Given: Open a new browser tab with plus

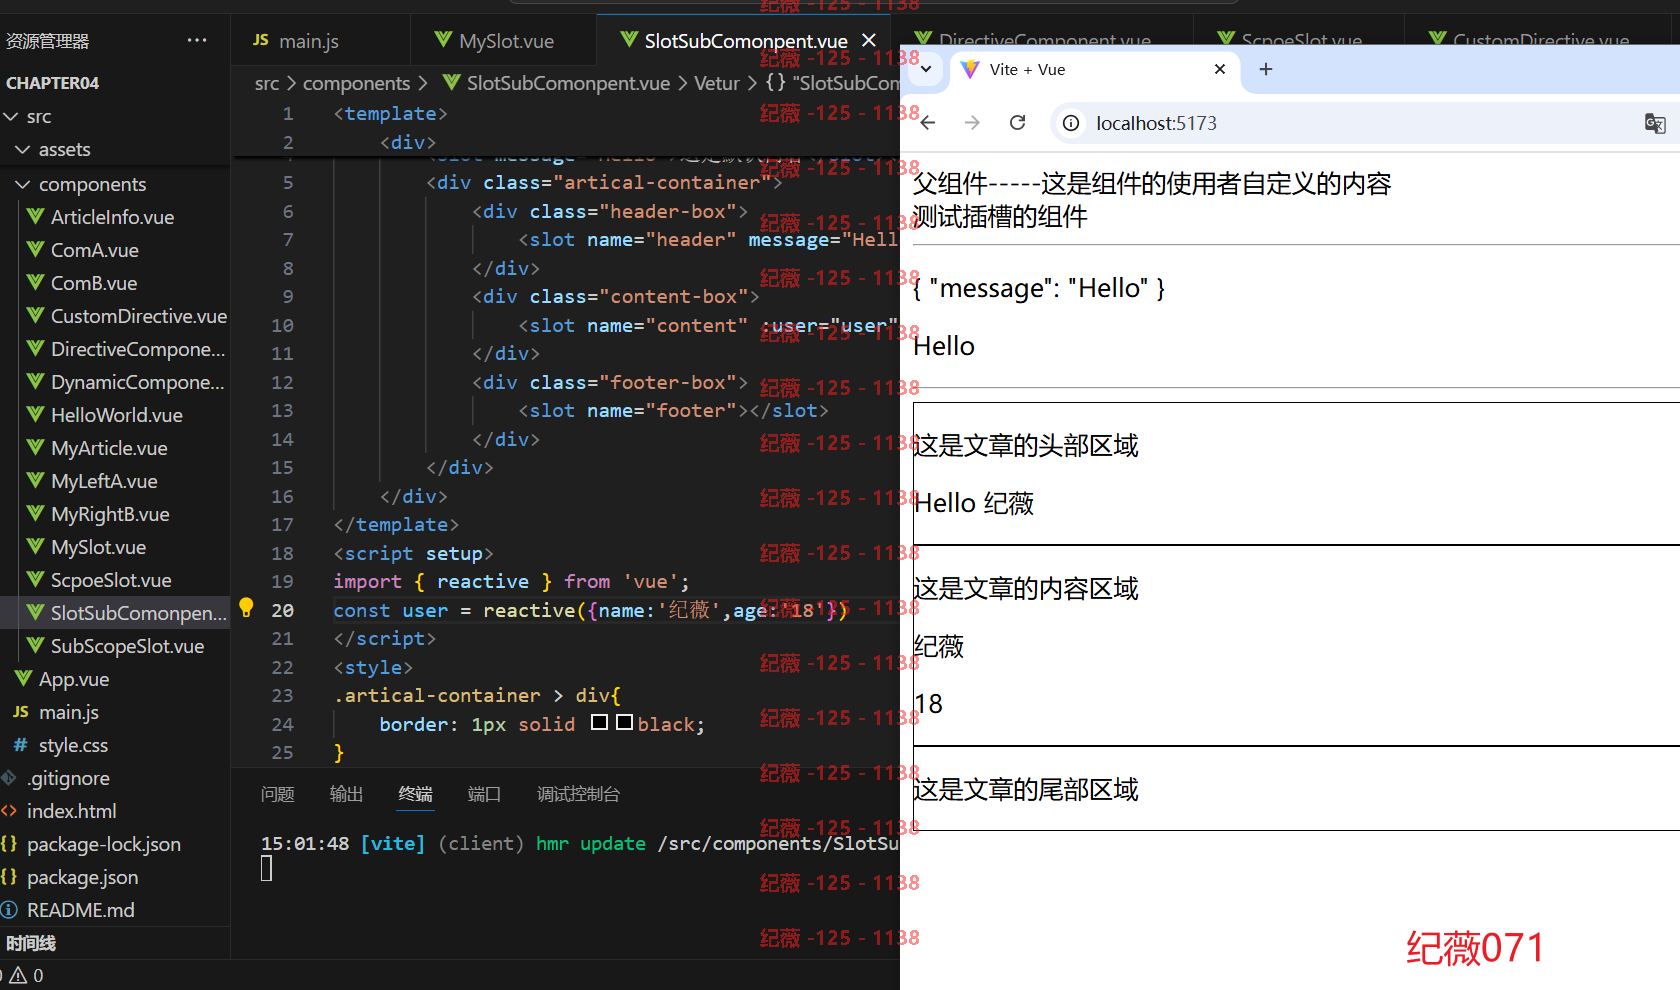Looking at the screenshot, I should click(x=1266, y=69).
